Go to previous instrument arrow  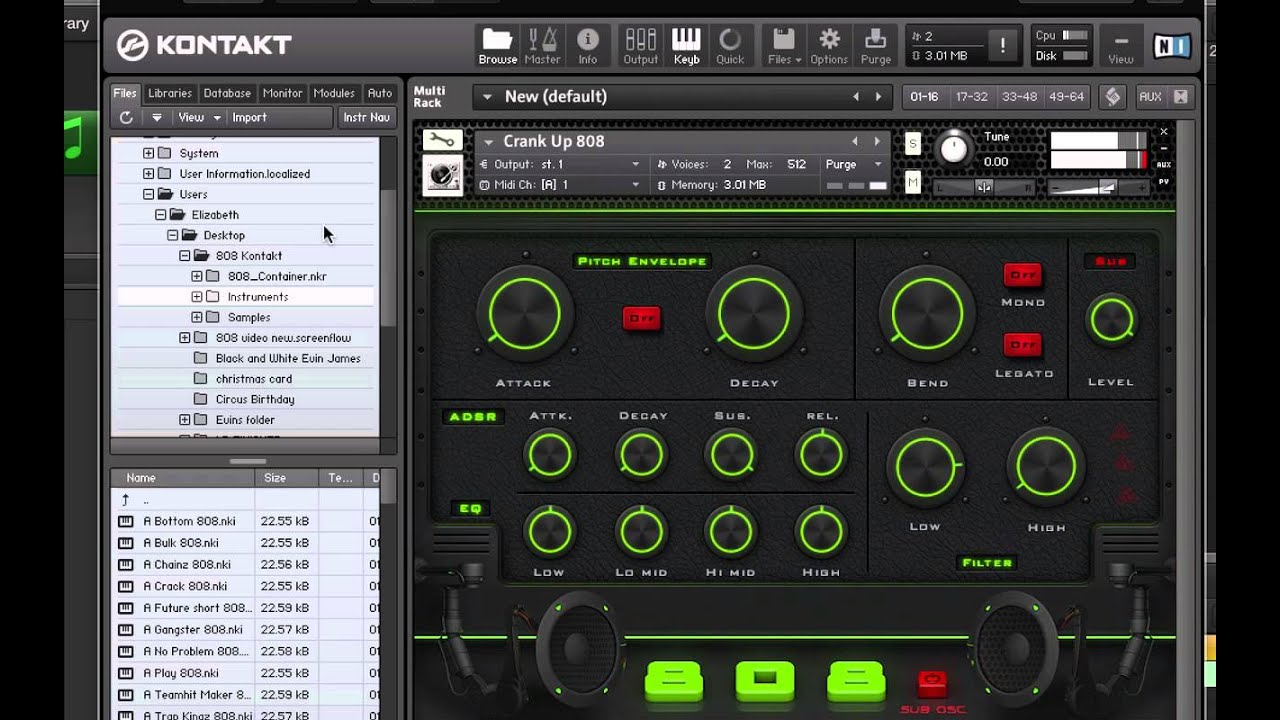coord(854,142)
